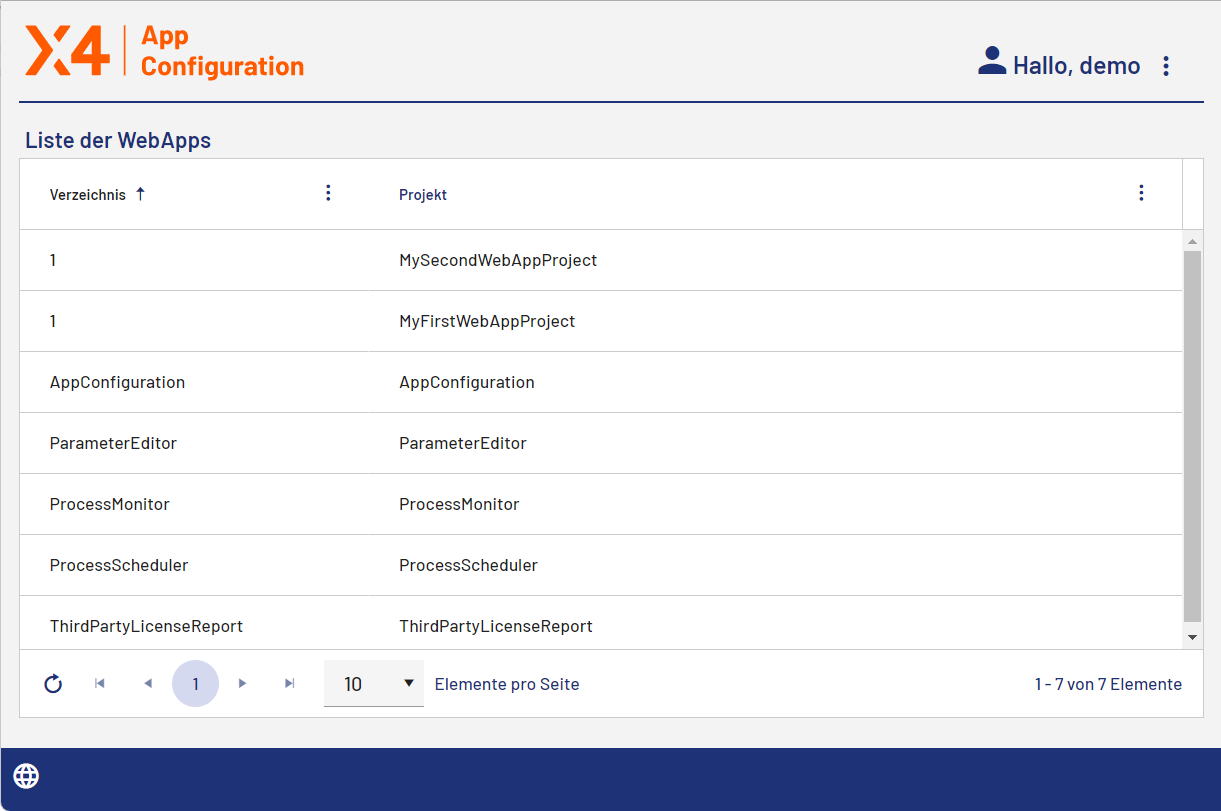1221x811 pixels.
Task: Open the user options kebab menu
Action: pos(1166,66)
